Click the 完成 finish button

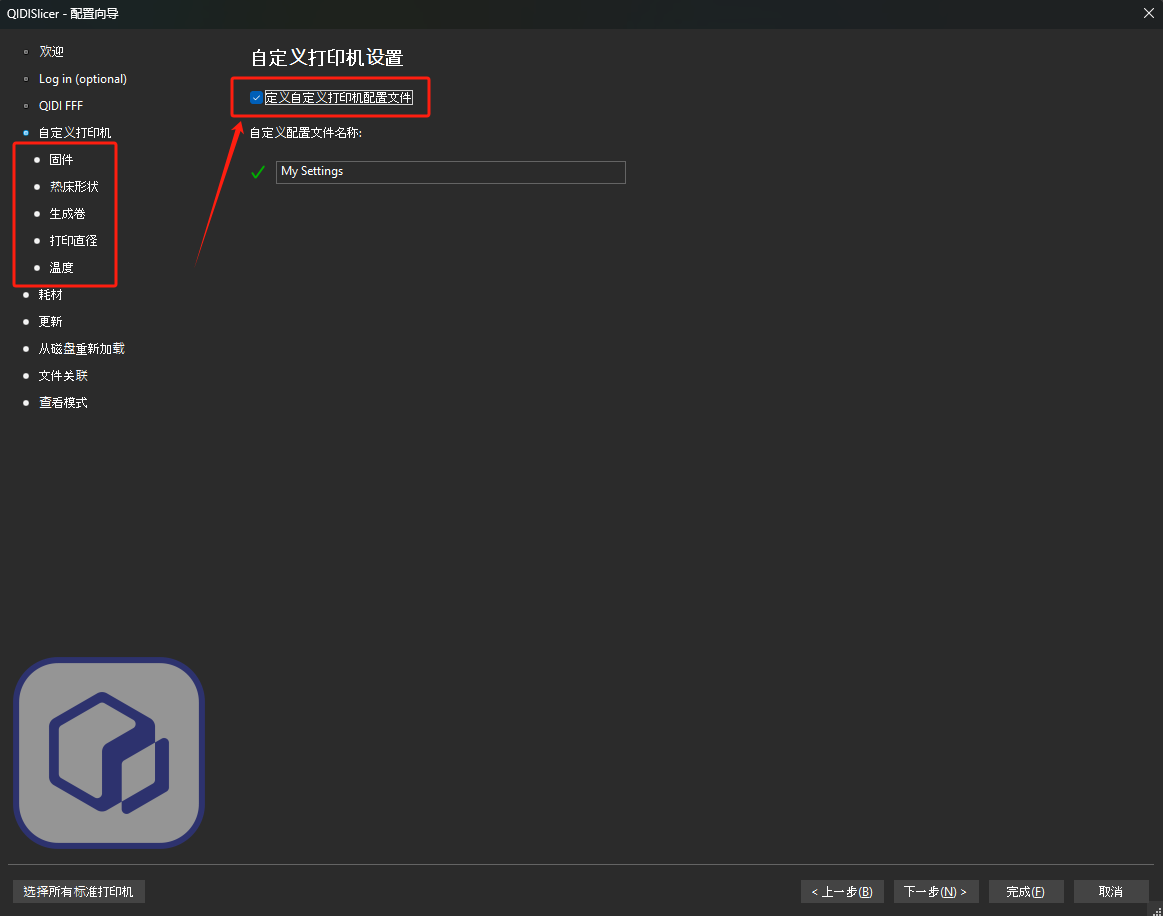[x=1025, y=891]
